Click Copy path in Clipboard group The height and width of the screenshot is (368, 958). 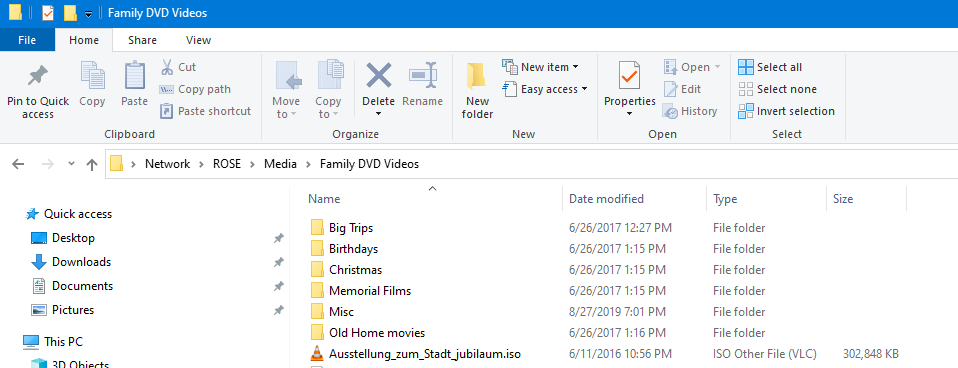[x=195, y=89]
